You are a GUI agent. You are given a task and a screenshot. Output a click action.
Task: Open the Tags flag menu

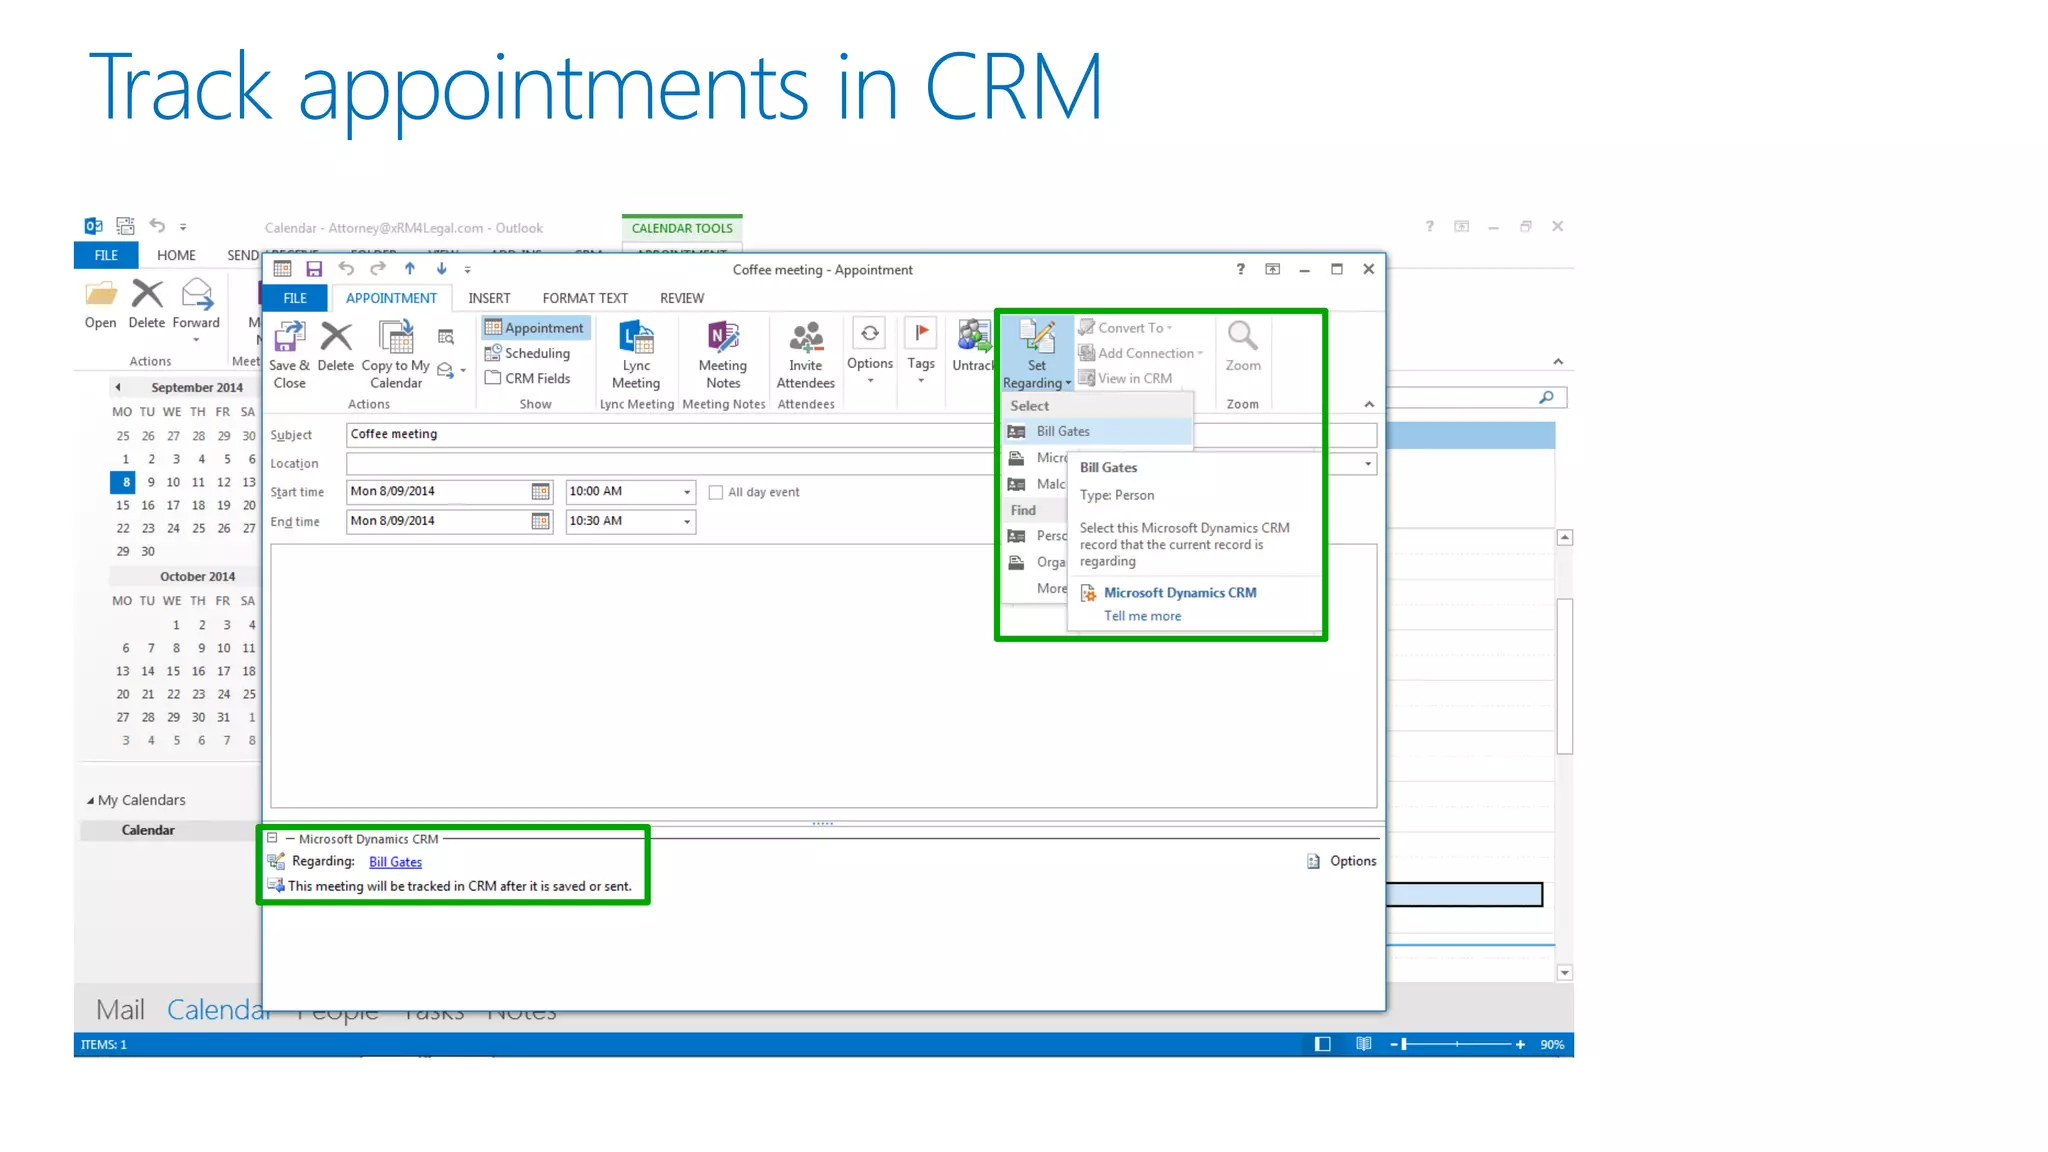(921, 350)
